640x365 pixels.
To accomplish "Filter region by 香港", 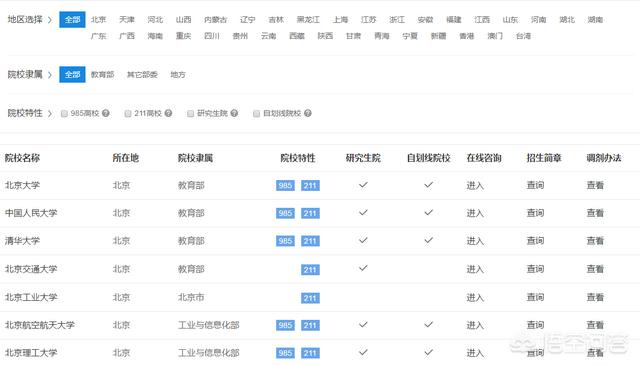I will 467,36.
